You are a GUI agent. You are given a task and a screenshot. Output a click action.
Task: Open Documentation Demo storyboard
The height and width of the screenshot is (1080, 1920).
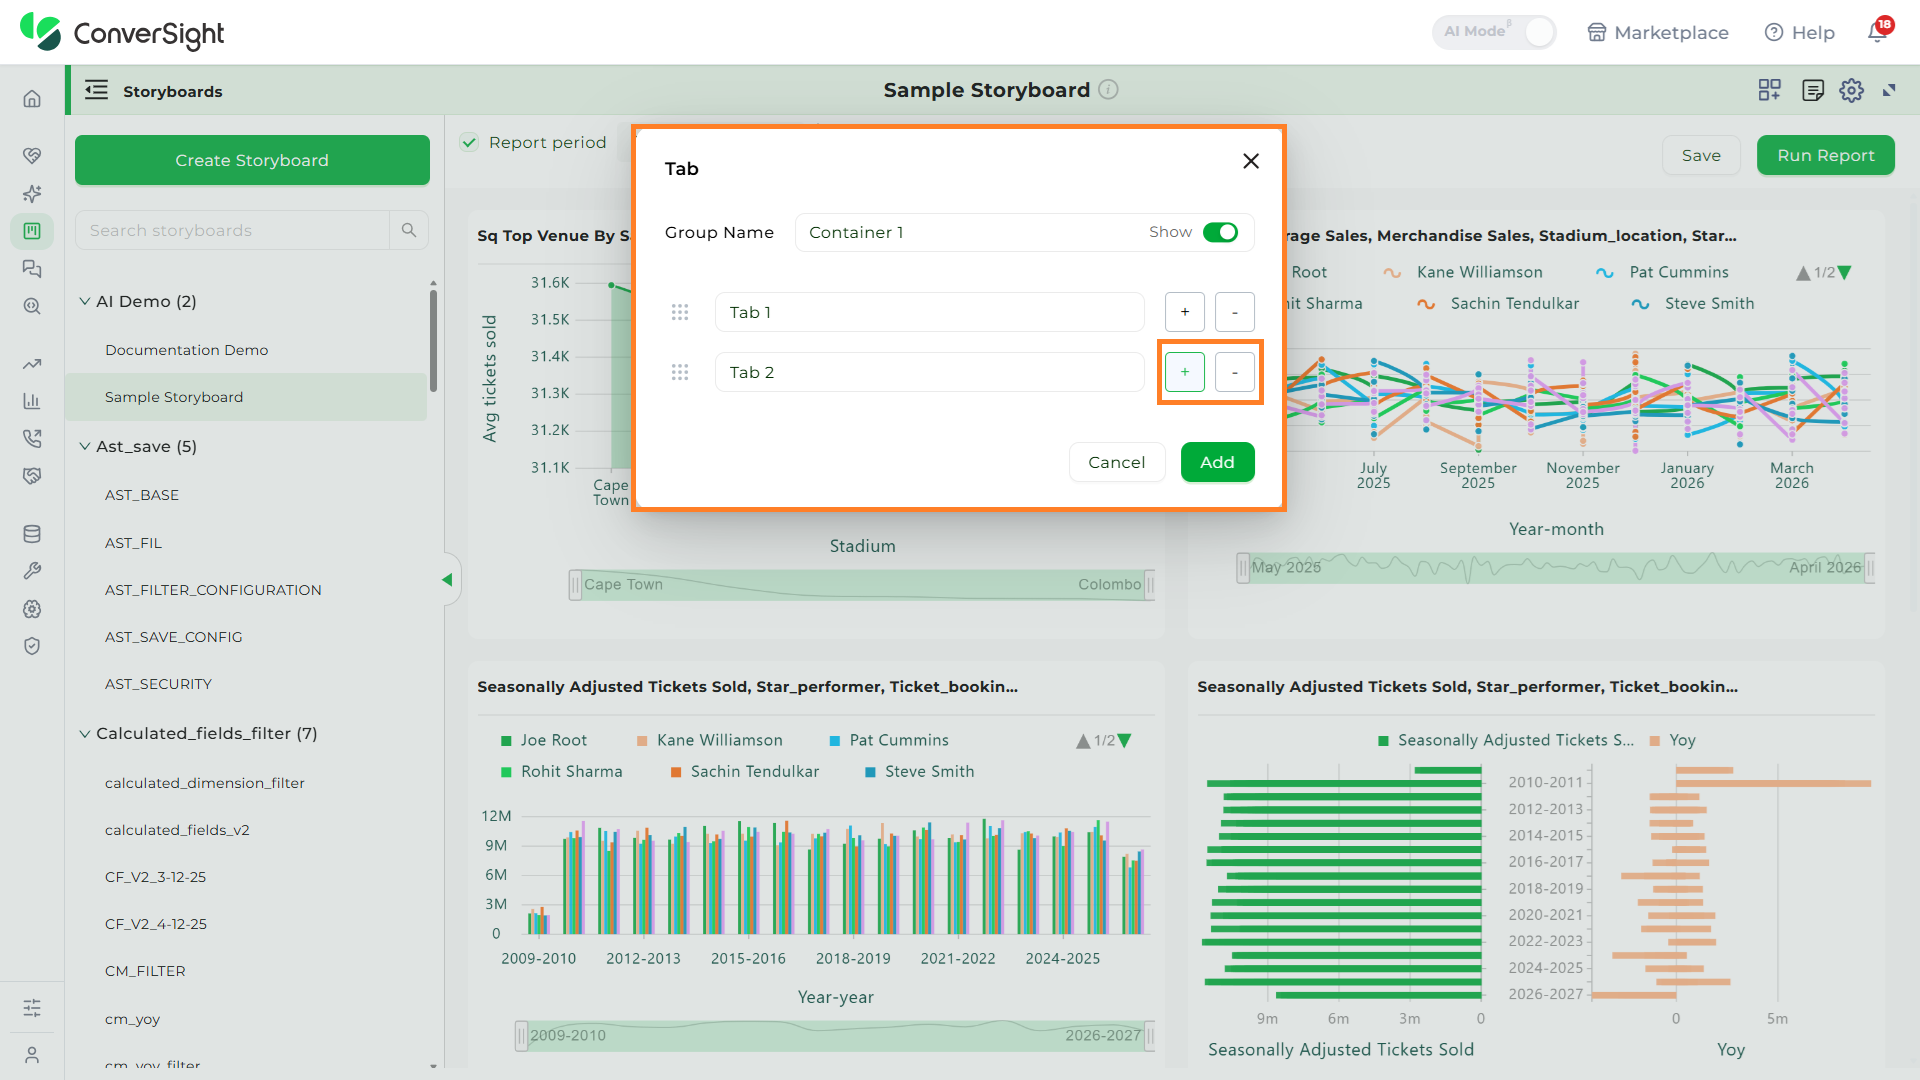tap(186, 350)
